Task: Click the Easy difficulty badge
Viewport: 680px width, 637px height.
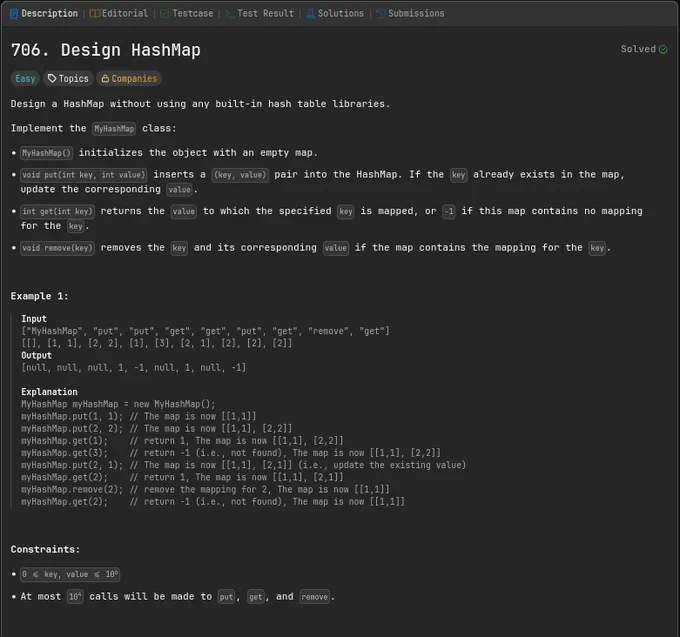Action: tap(25, 78)
